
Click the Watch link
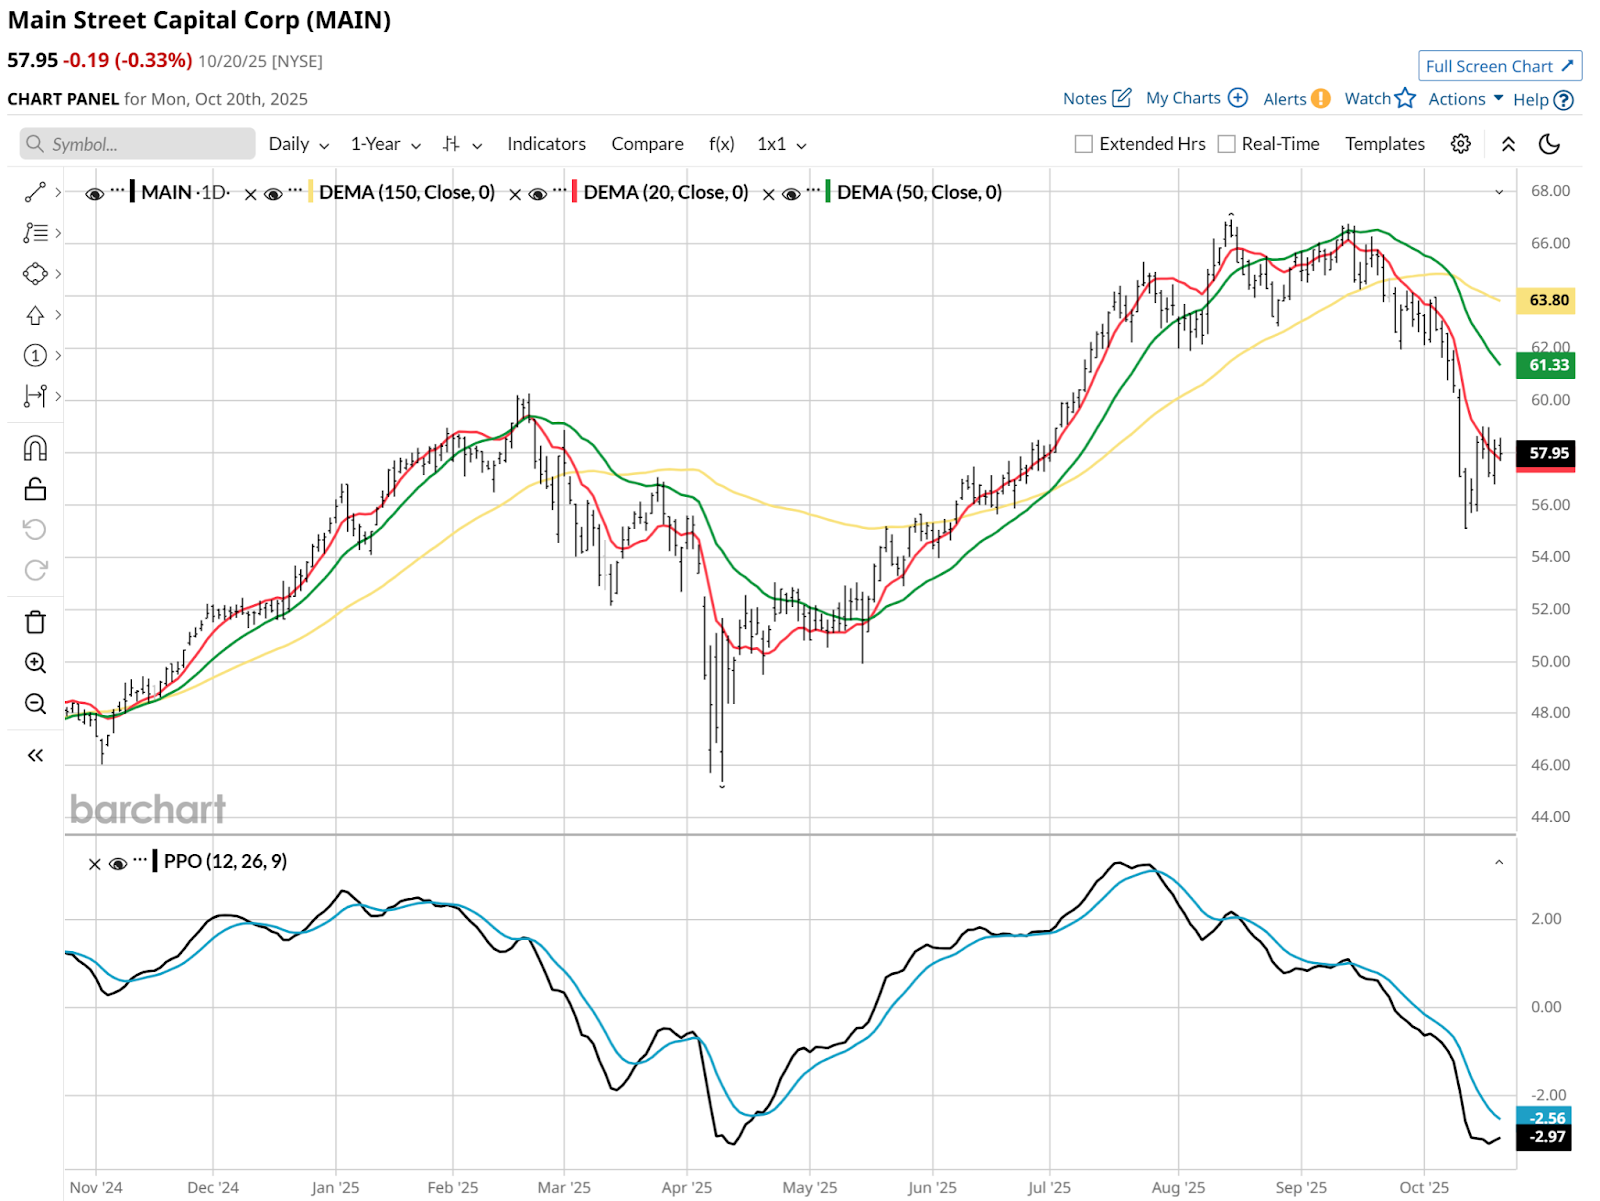point(1368,98)
